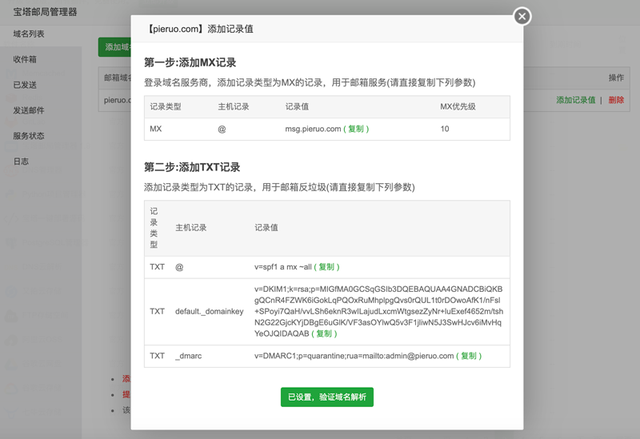Image resolution: width=640 pixels, height=439 pixels.
Task: Click the green add domain button behind dialog
Action: point(115,47)
